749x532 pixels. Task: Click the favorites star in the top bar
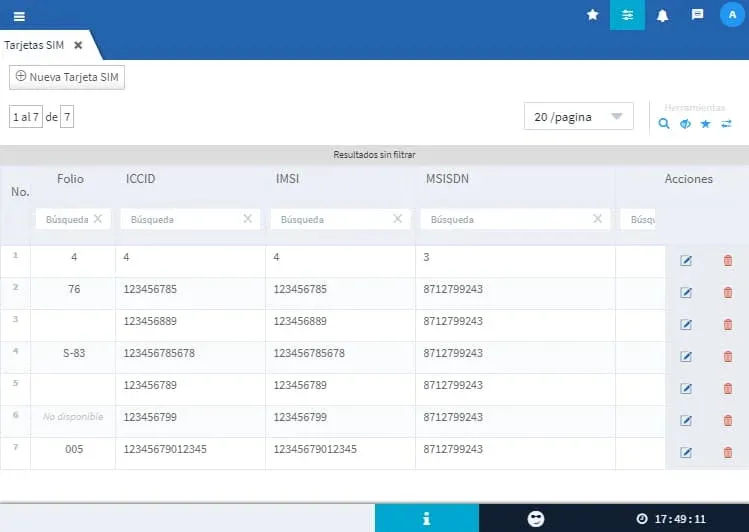(592, 15)
